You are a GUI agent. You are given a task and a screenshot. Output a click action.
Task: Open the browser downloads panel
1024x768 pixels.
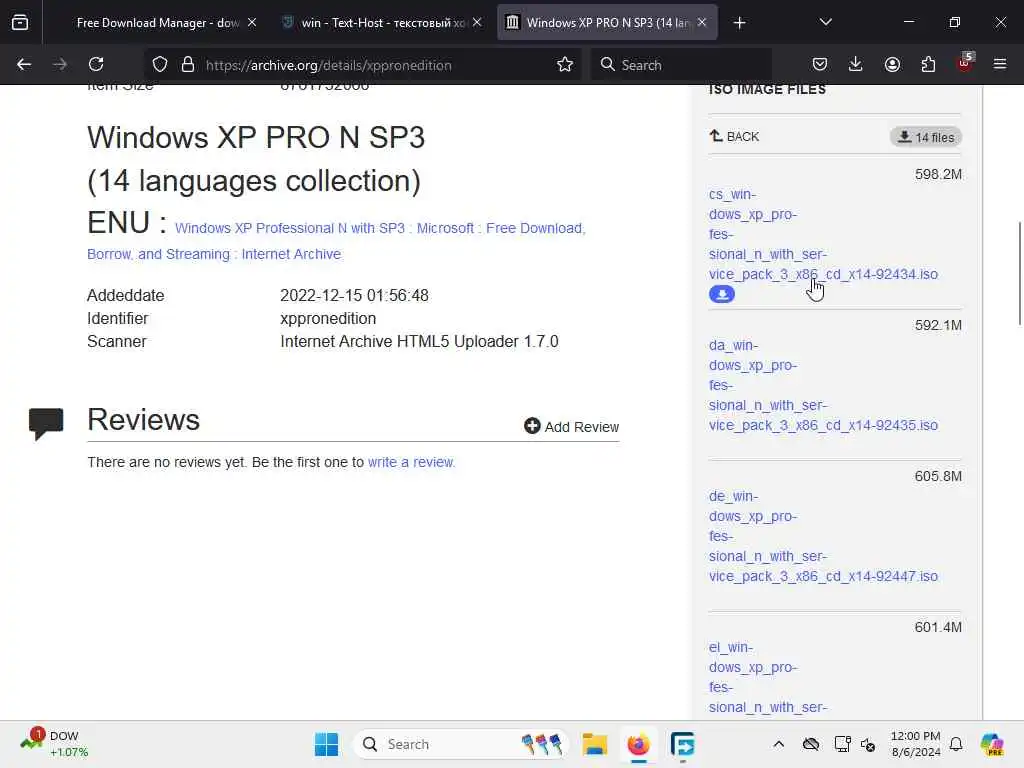pos(856,65)
